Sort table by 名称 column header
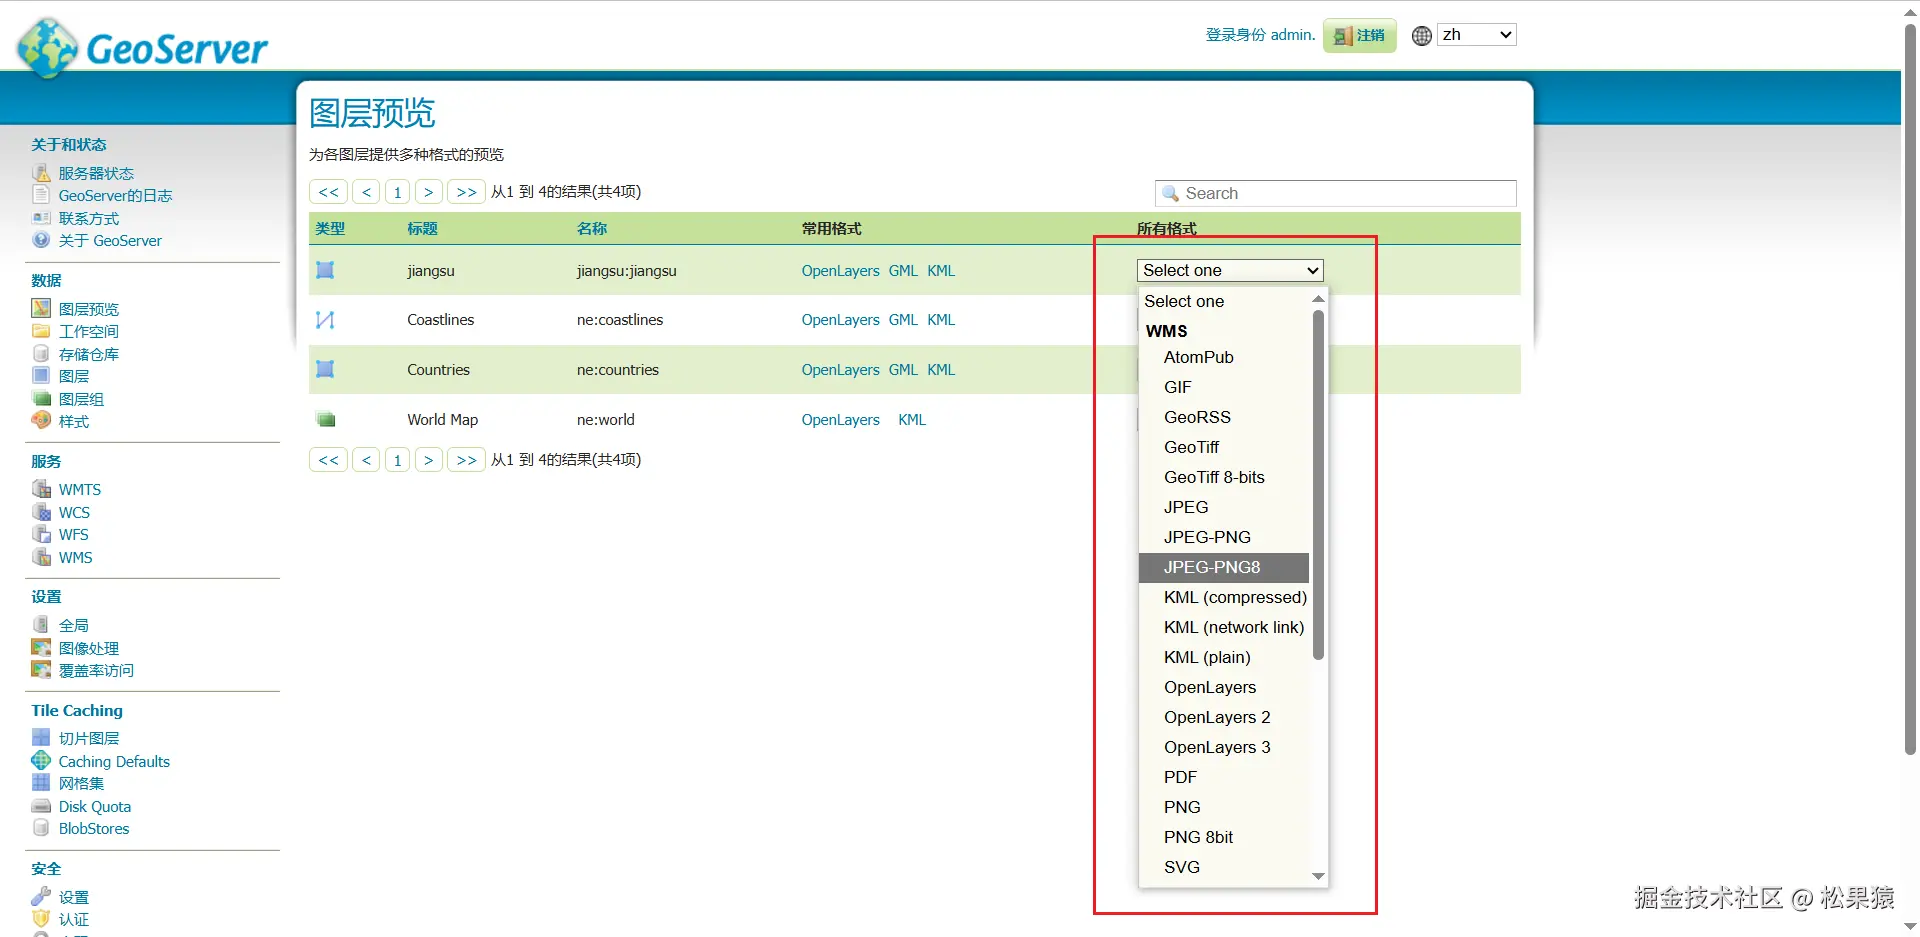Viewport: 1920px width, 937px height. (592, 229)
